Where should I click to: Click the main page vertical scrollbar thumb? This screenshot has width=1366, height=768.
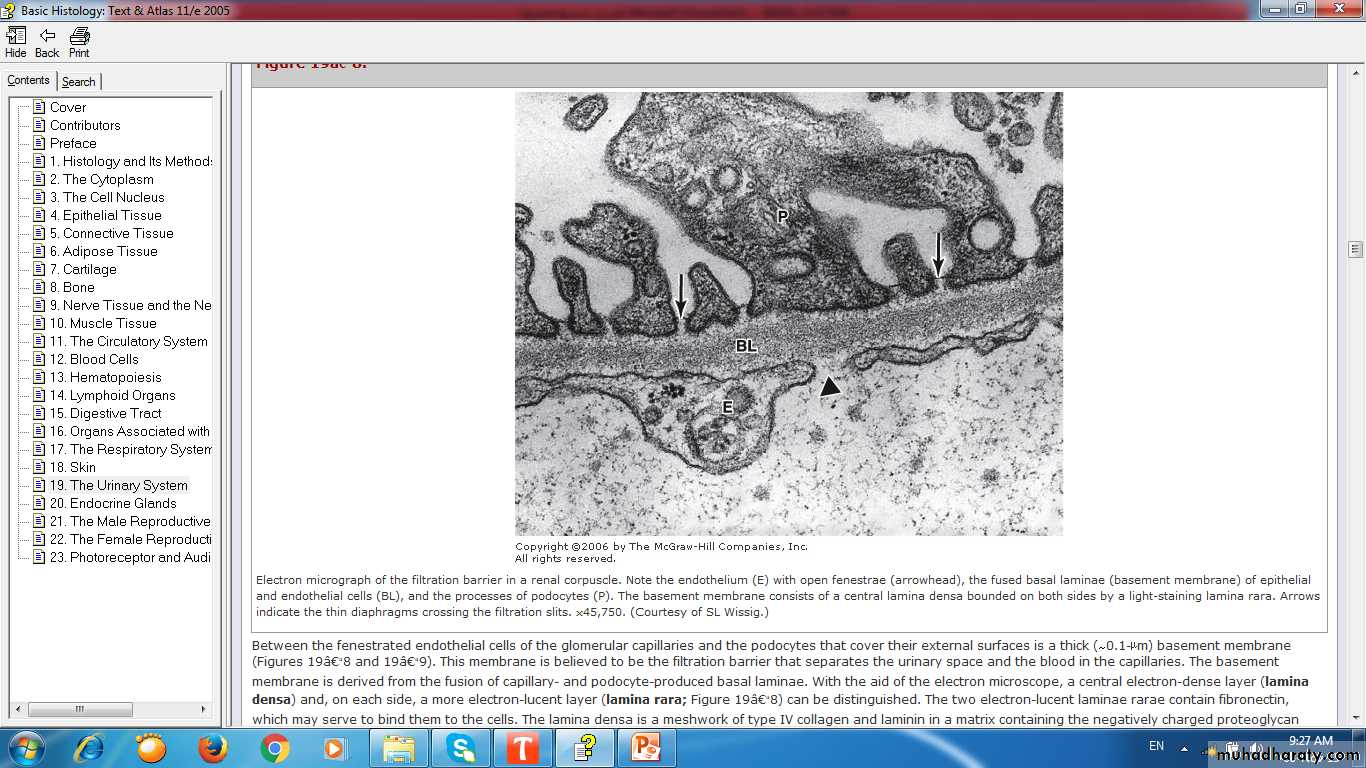tap(1355, 249)
